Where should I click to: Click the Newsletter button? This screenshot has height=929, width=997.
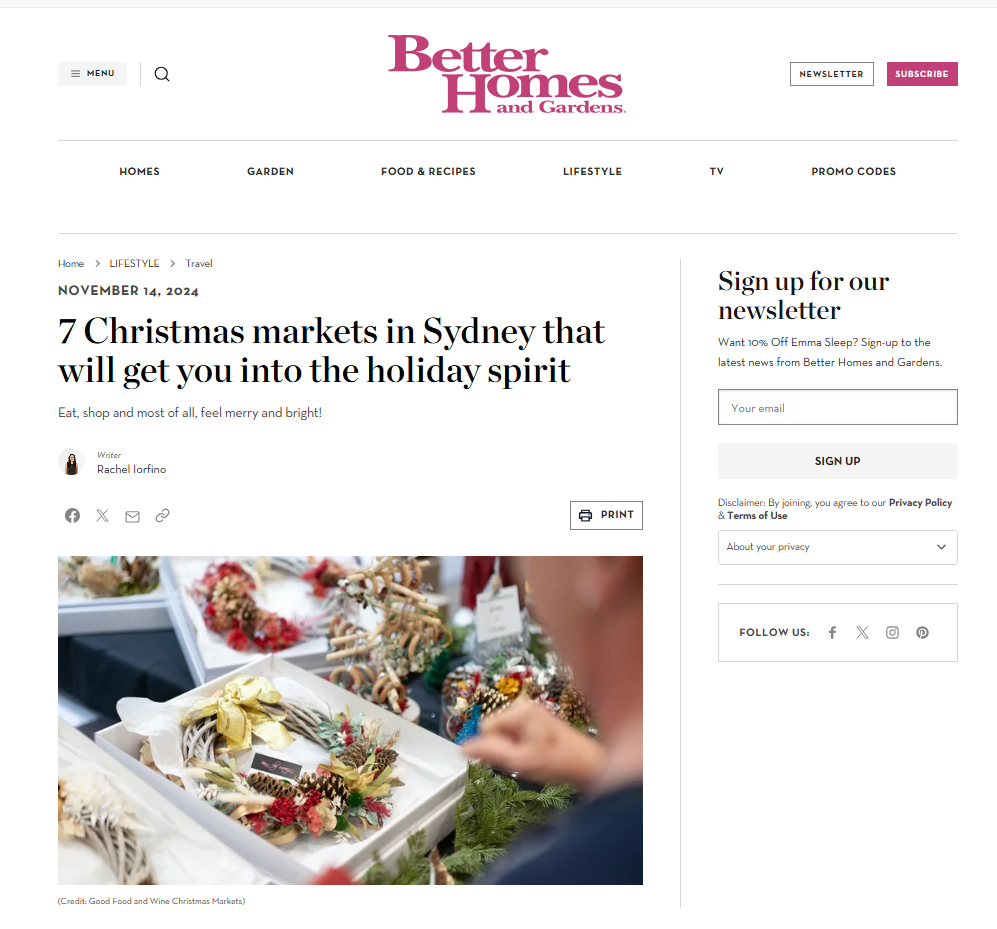832,74
